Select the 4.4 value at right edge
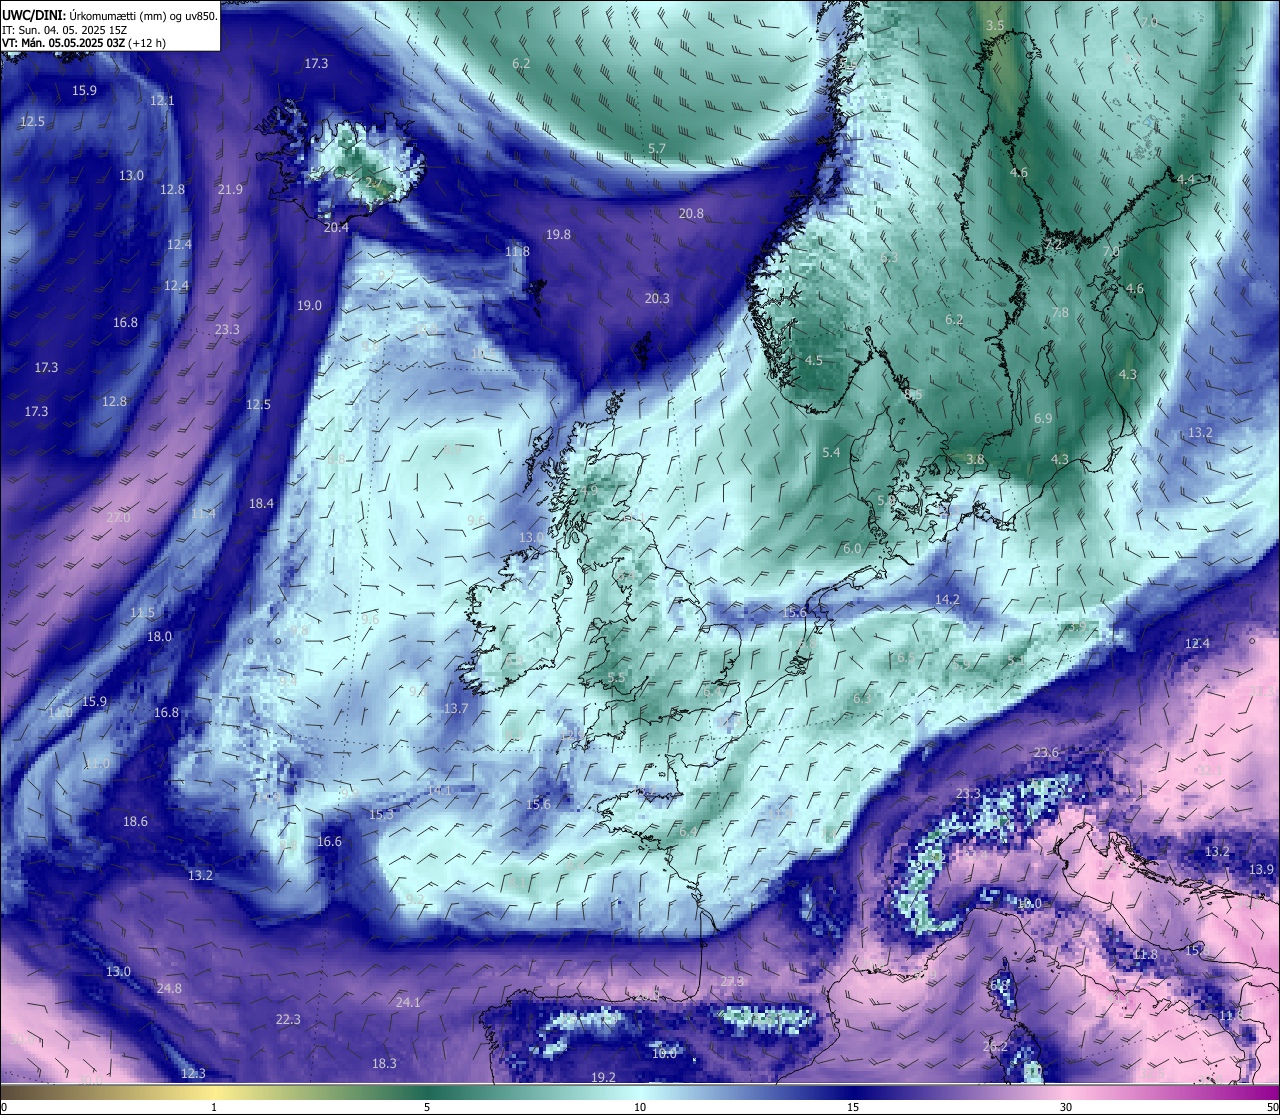Image resolution: width=1280 pixels, height=1115 pixels. click(x=1185, y=180)
